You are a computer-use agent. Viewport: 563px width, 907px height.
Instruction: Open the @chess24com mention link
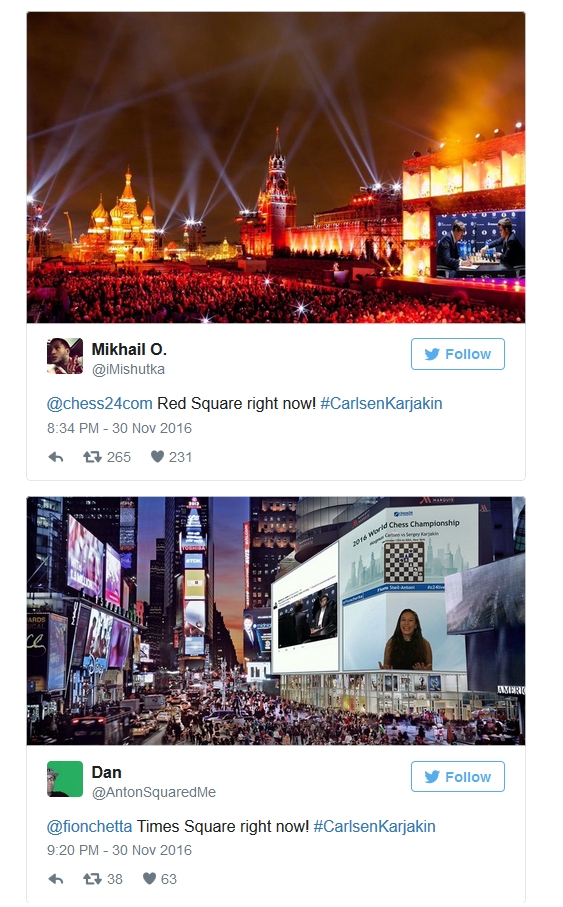[100, 404]
